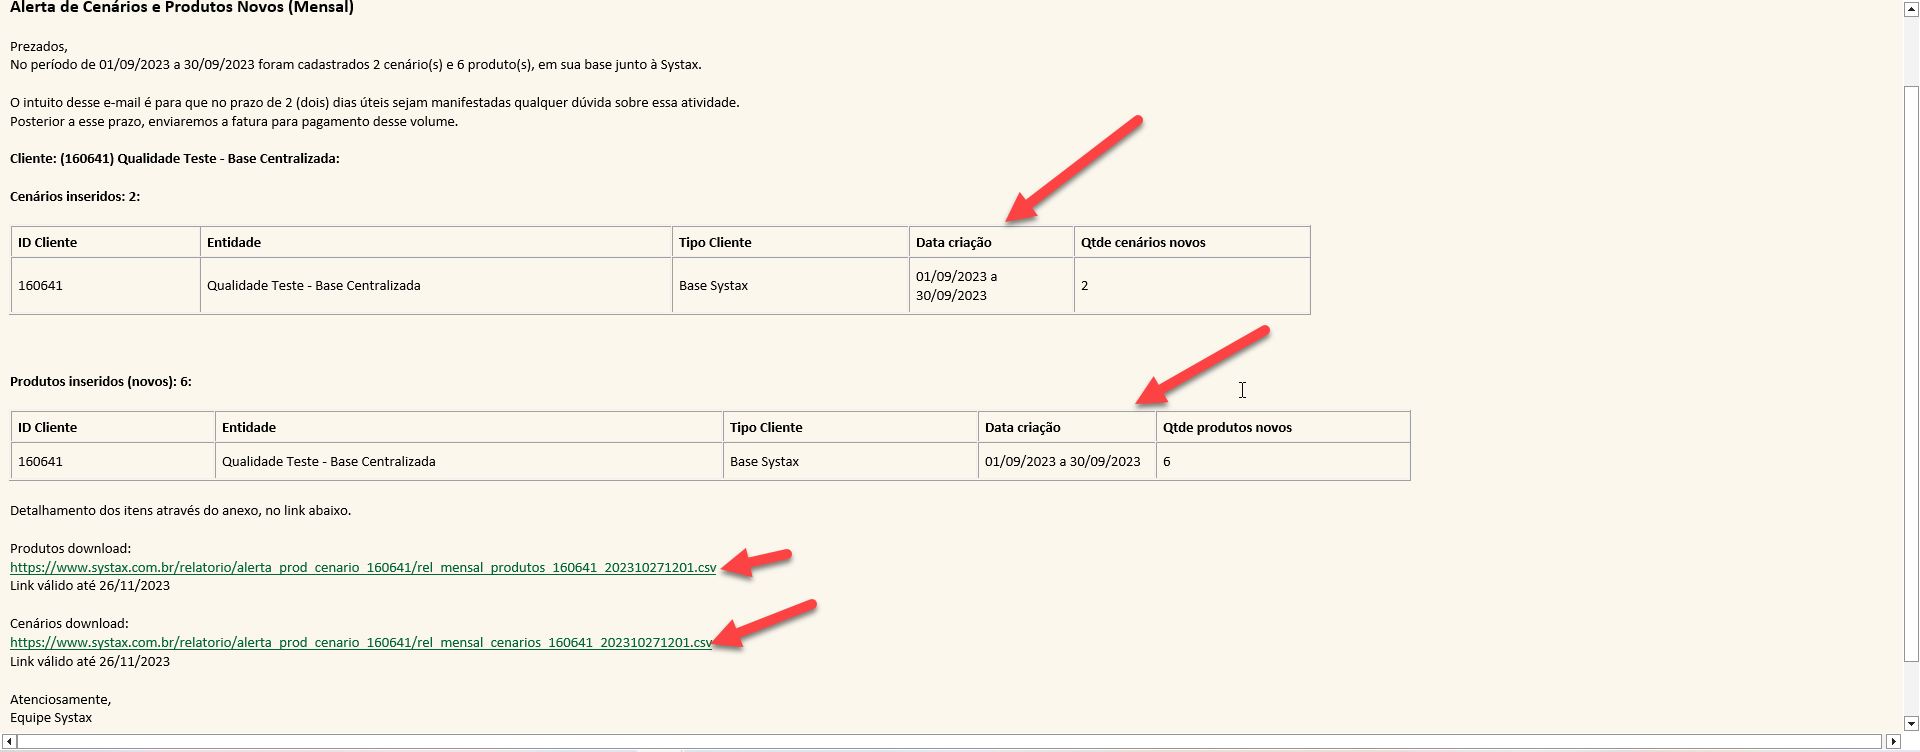This screenshot has width=1920, height=752.
Task: Click the vertical scrollbar thumb
Action: click(1911, 374)
